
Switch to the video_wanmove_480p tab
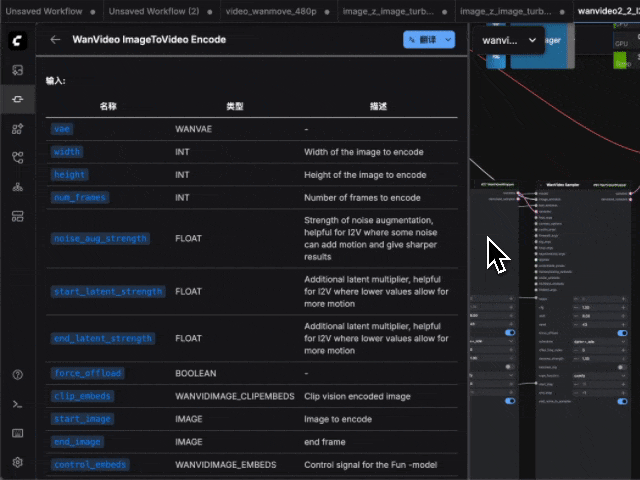[x=278, y=11]
